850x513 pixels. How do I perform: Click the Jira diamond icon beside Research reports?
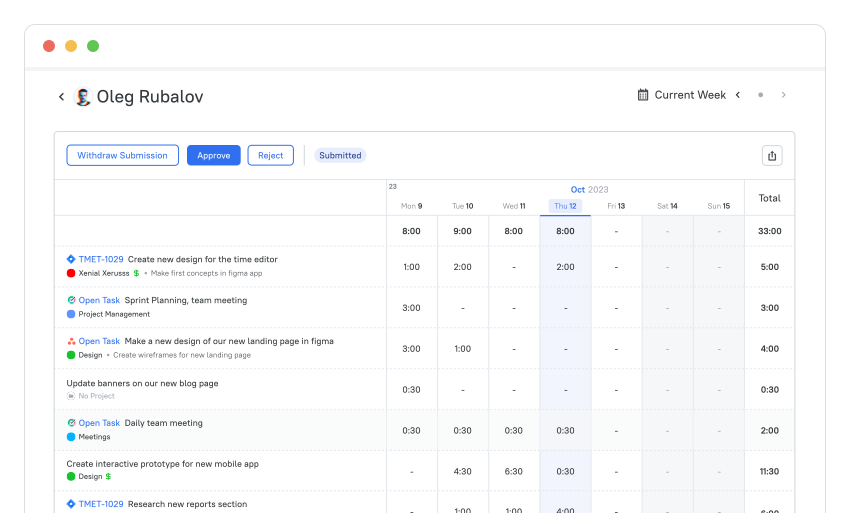[71, 504]
